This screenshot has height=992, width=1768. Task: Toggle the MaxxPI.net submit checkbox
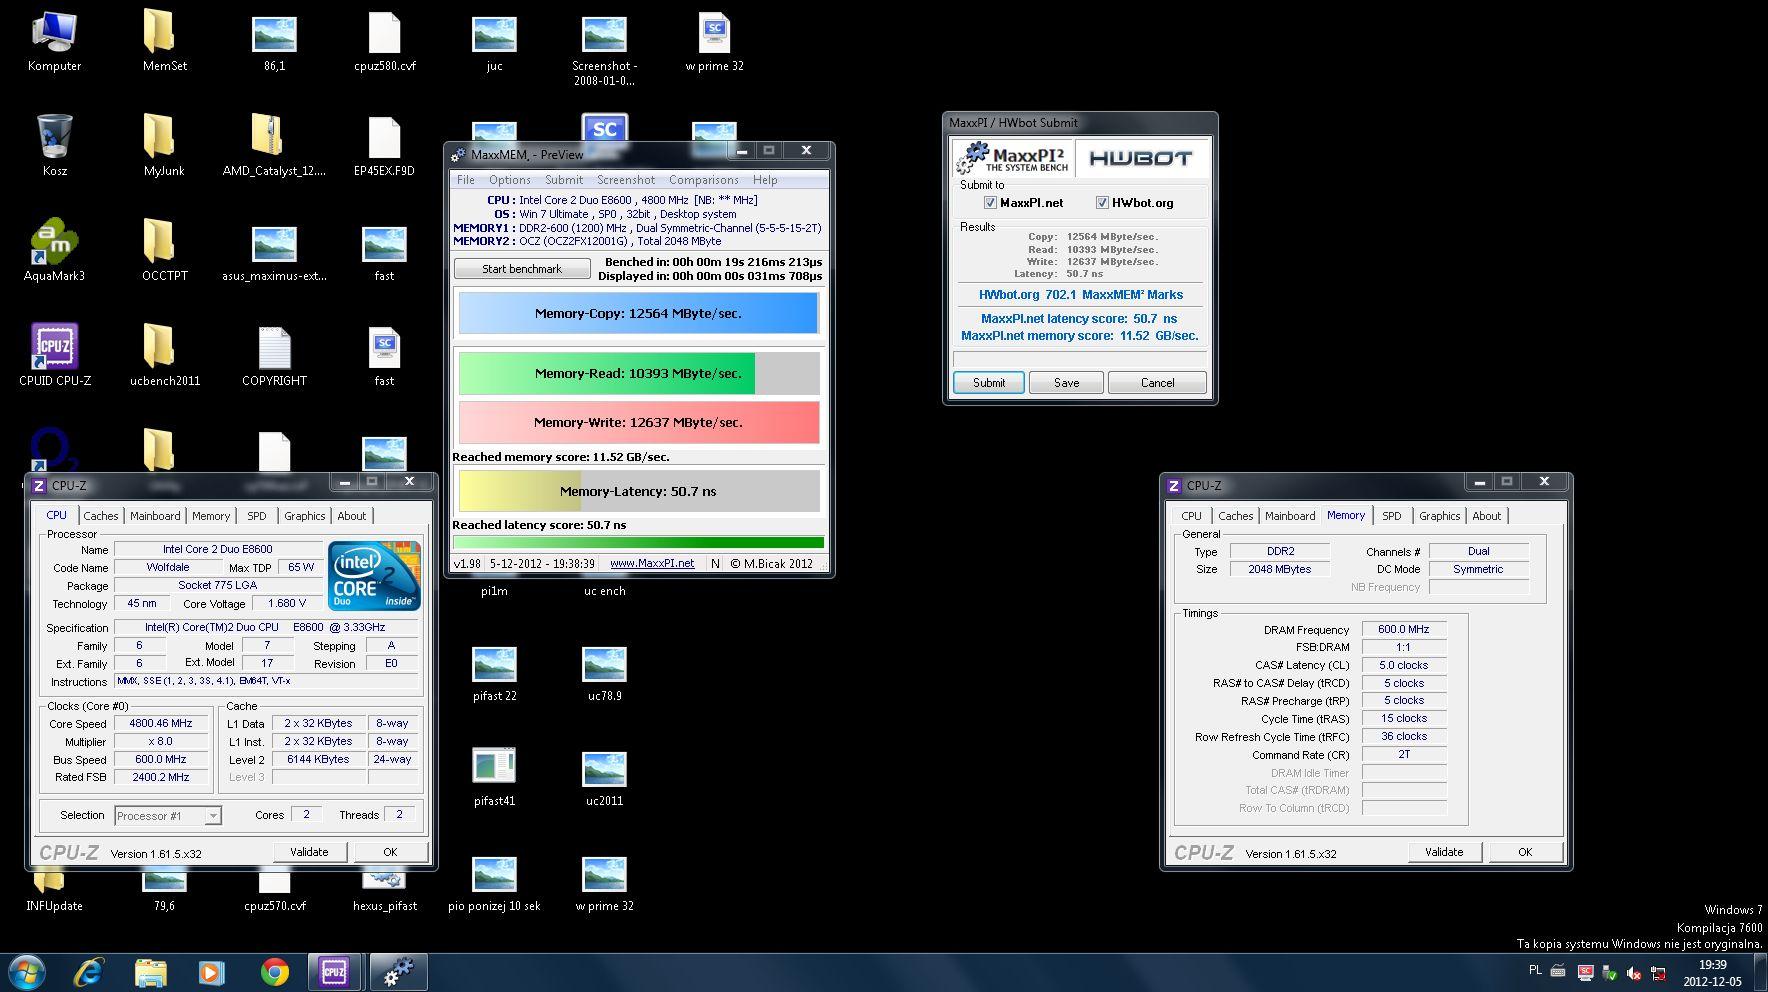pos(991,203)
